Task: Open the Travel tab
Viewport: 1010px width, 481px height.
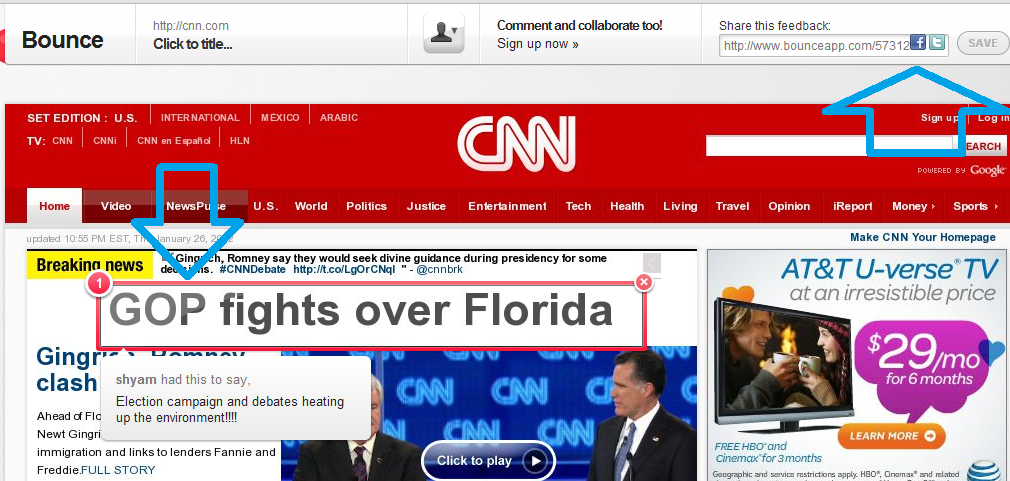Action: coord(732,206)
